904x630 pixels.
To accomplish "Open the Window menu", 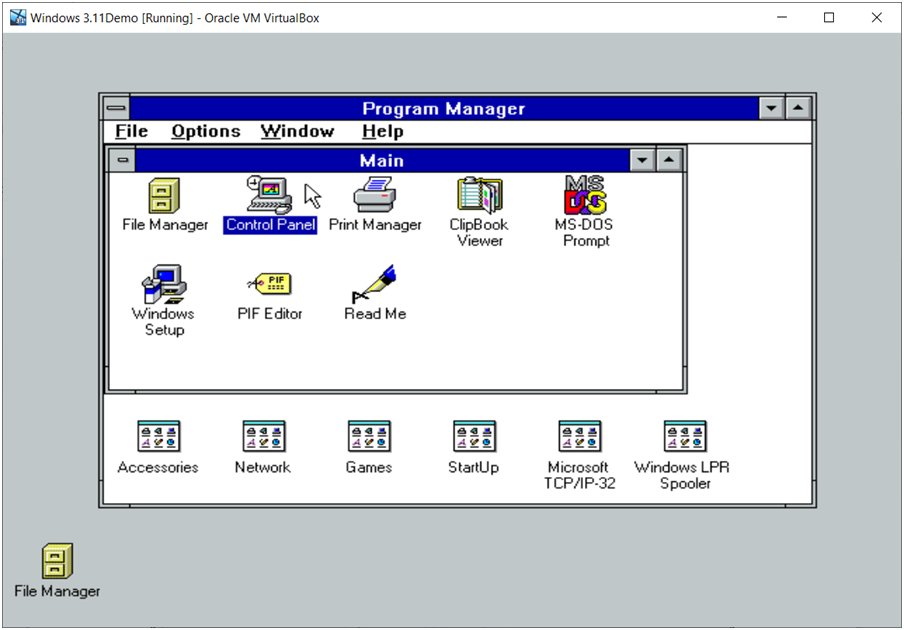I will 297,131.
